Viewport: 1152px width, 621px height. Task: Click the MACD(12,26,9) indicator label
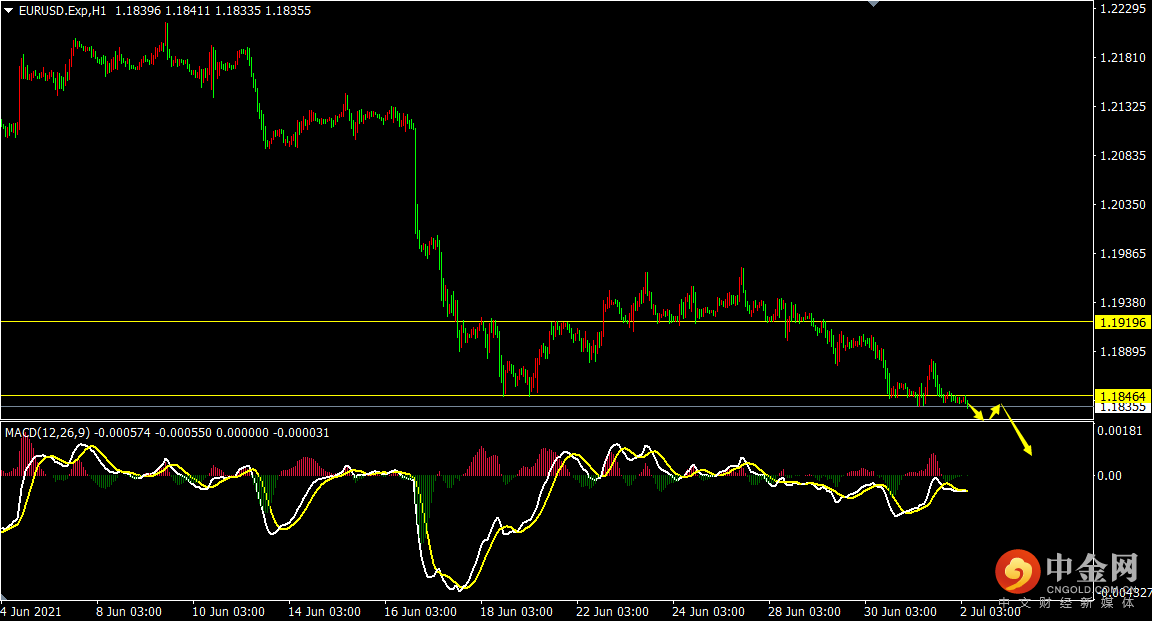coord(48,433)
